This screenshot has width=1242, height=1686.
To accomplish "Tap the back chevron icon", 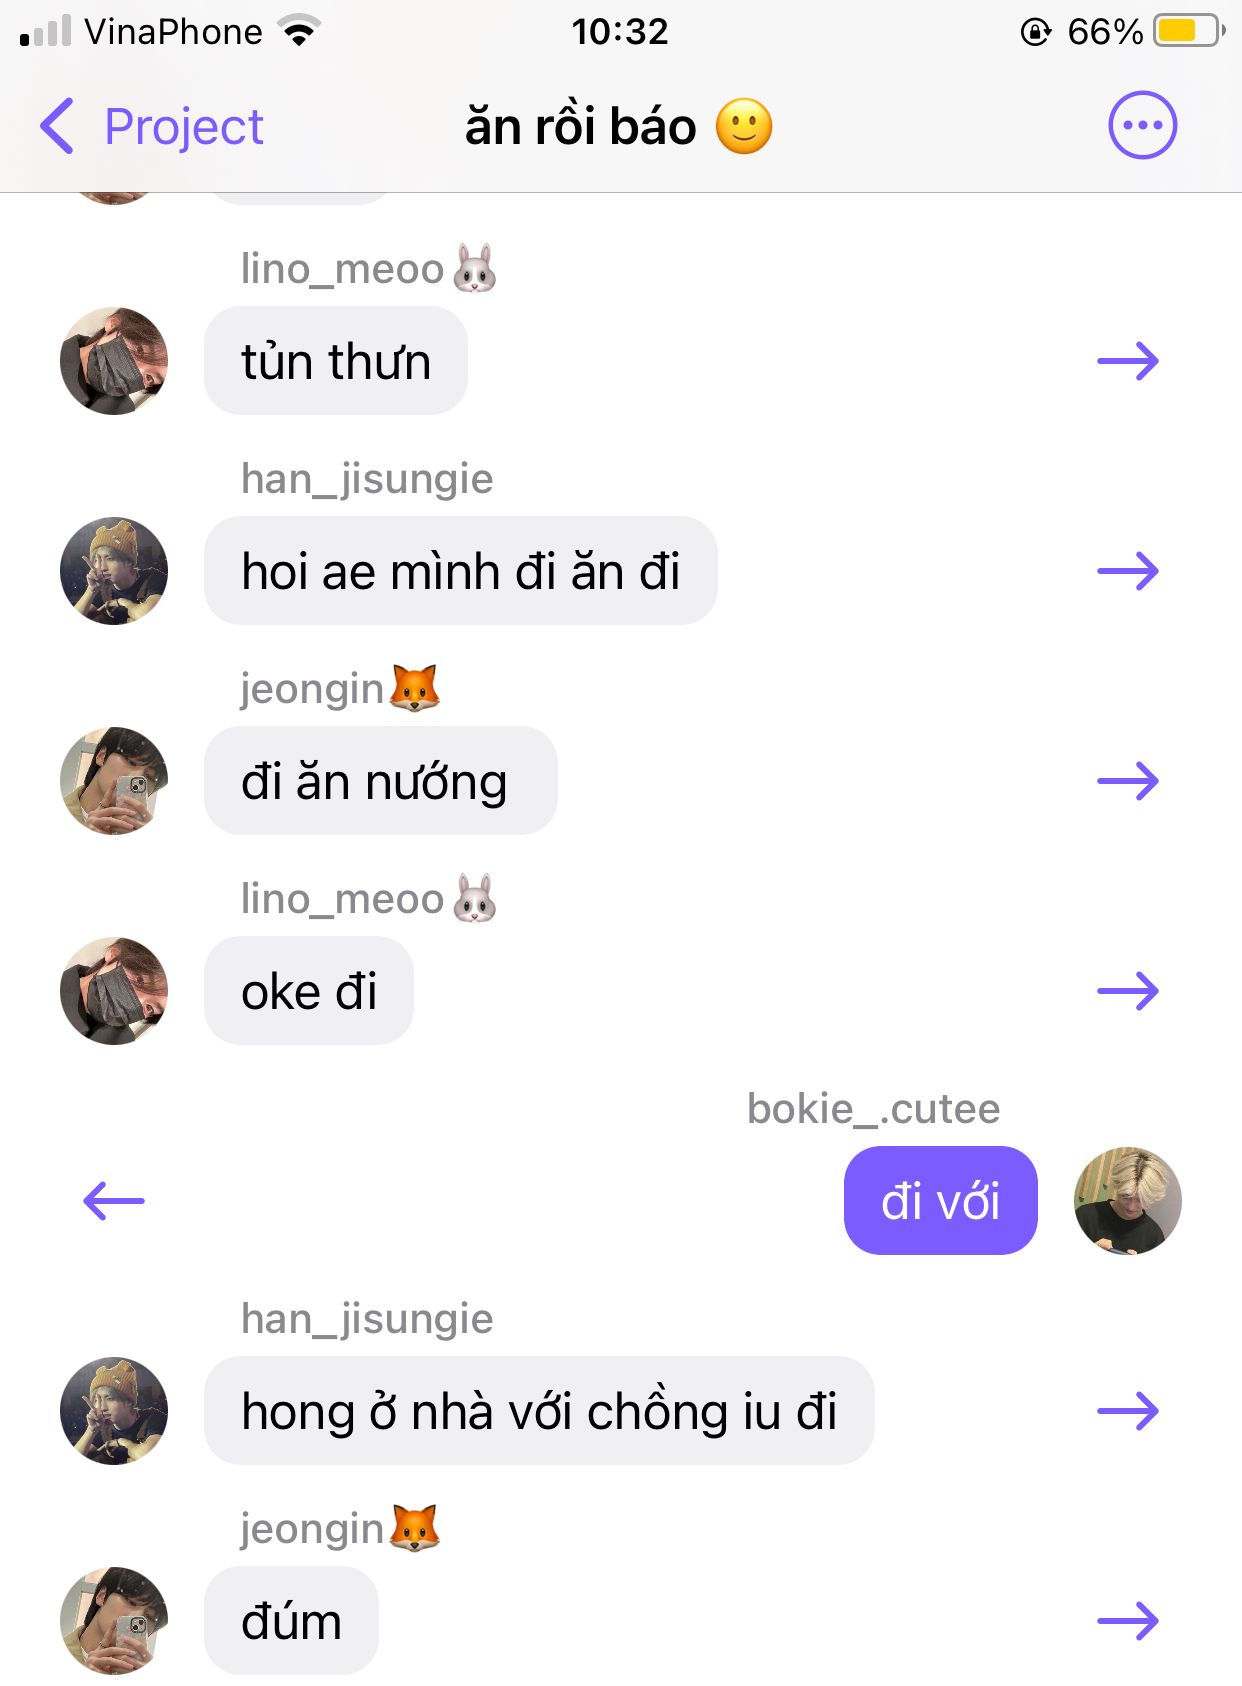I will click(x=57, y=126).
